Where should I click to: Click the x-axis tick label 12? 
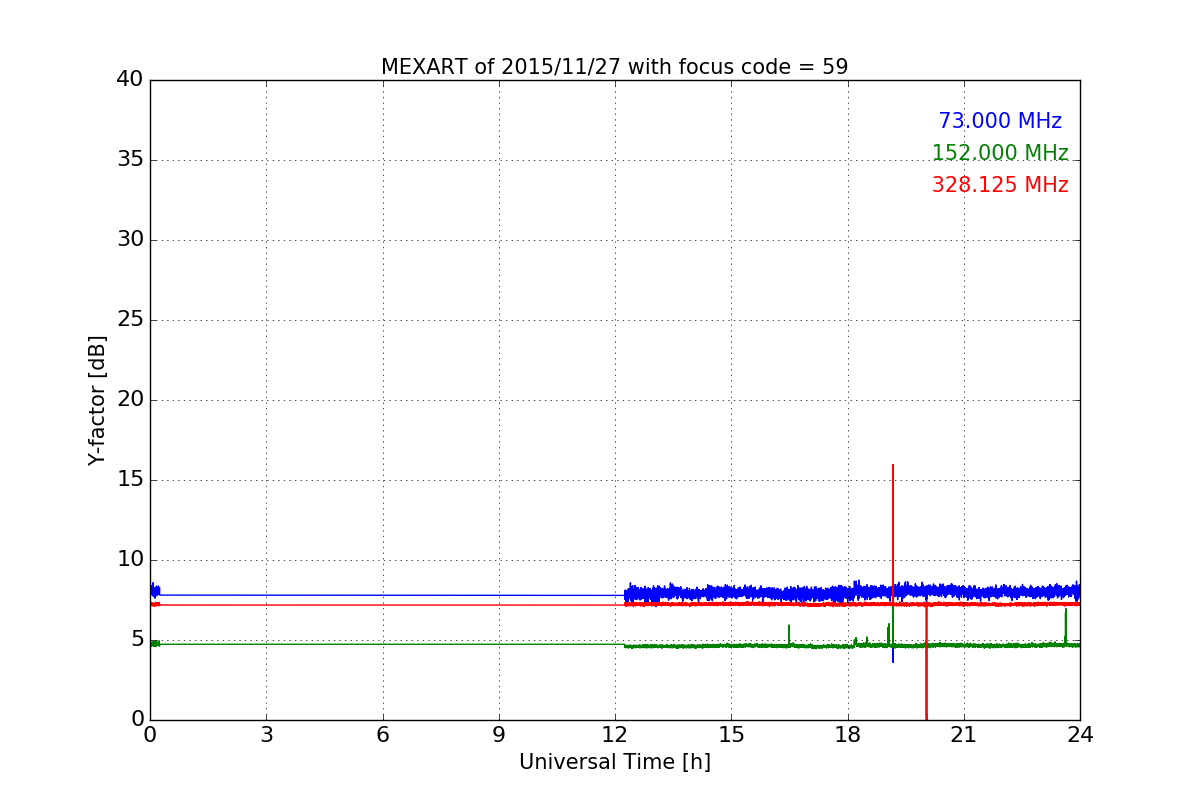tap(615, 735)
